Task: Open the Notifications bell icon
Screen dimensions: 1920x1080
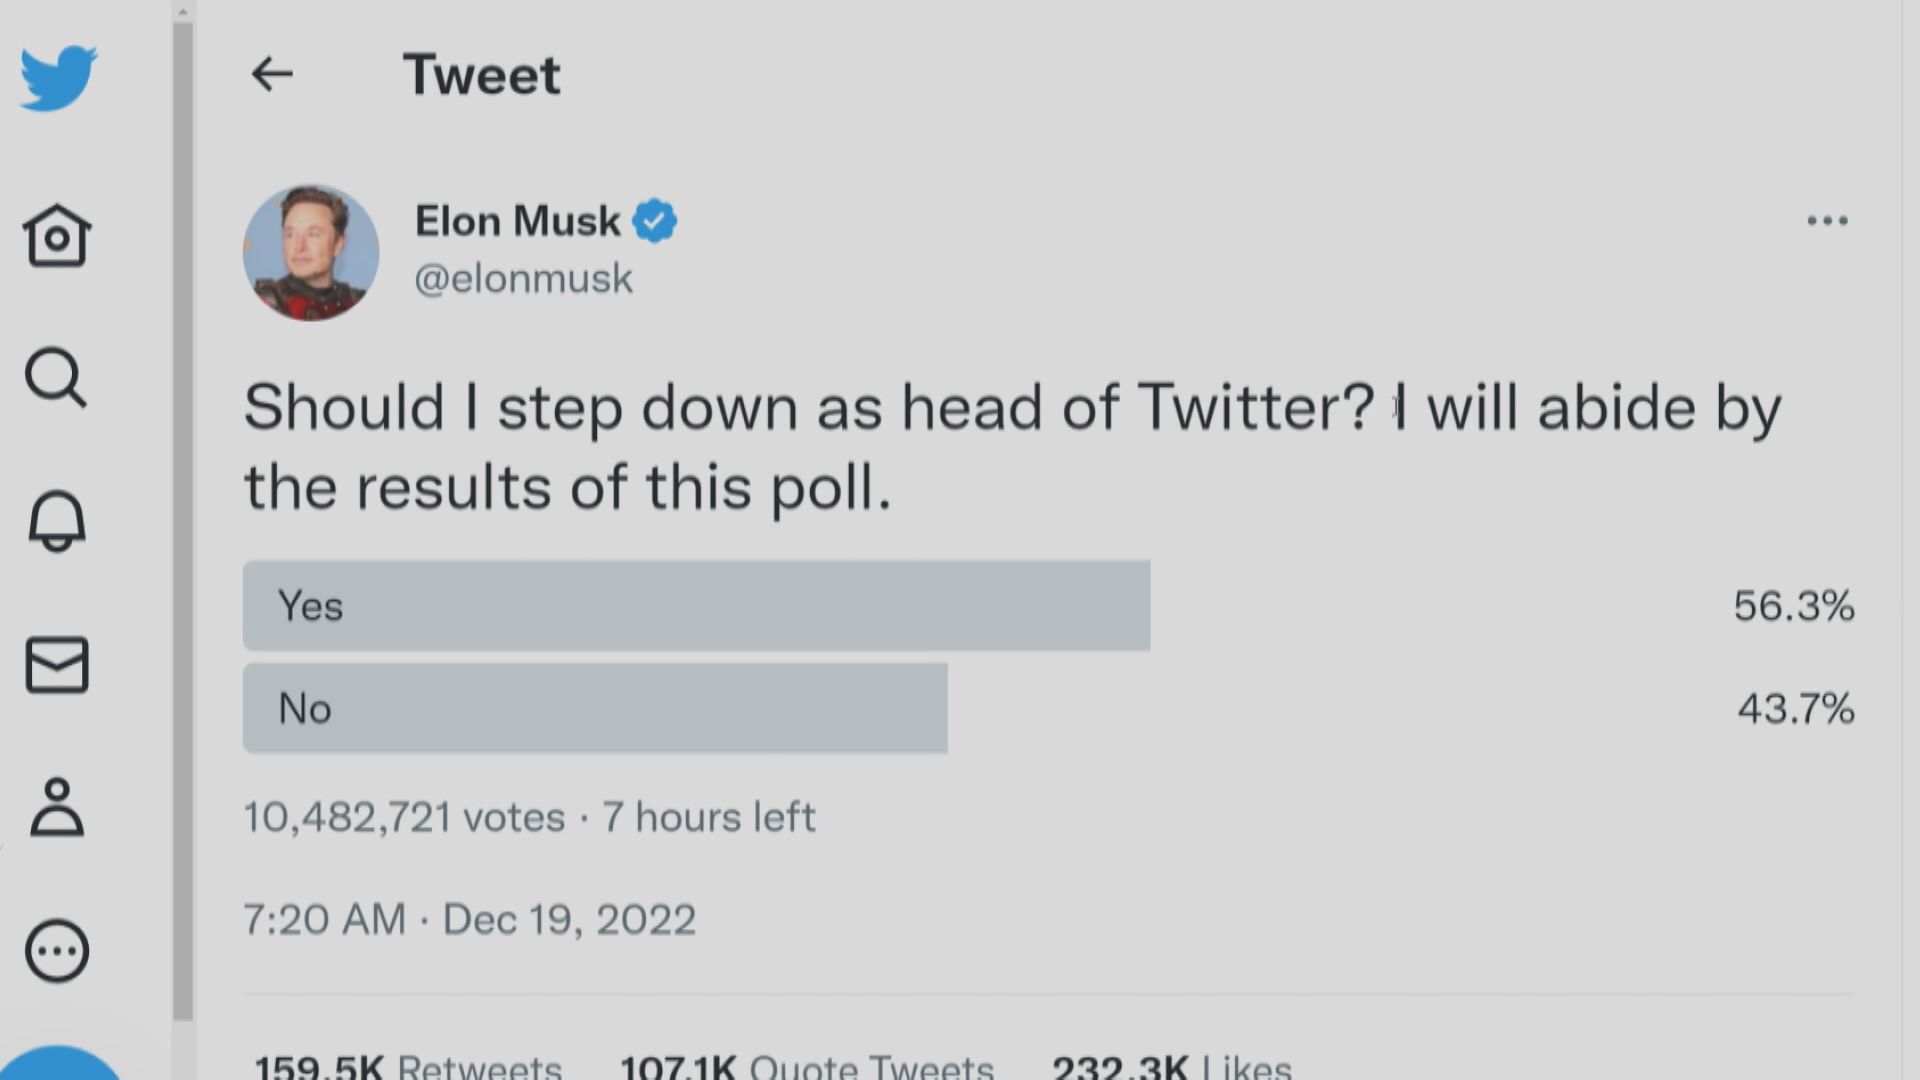Action: coord(57,521)
